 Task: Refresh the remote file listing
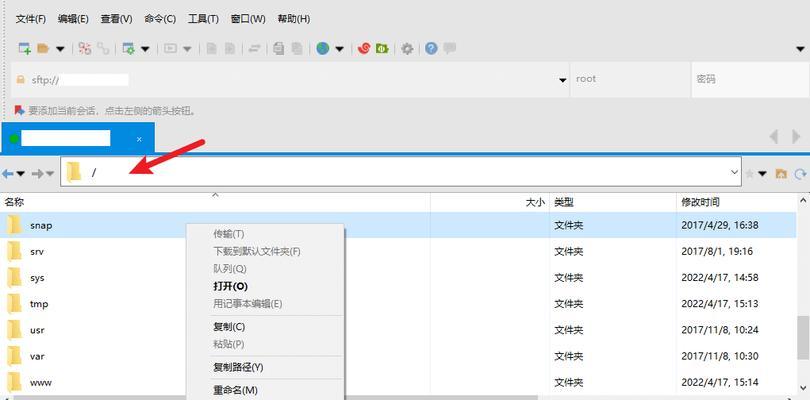800,174
